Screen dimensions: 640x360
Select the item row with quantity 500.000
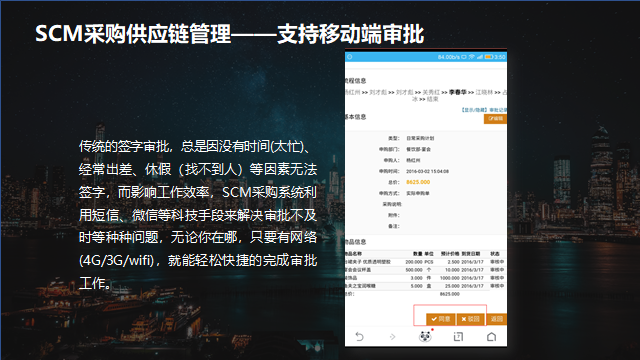(425, 270)
